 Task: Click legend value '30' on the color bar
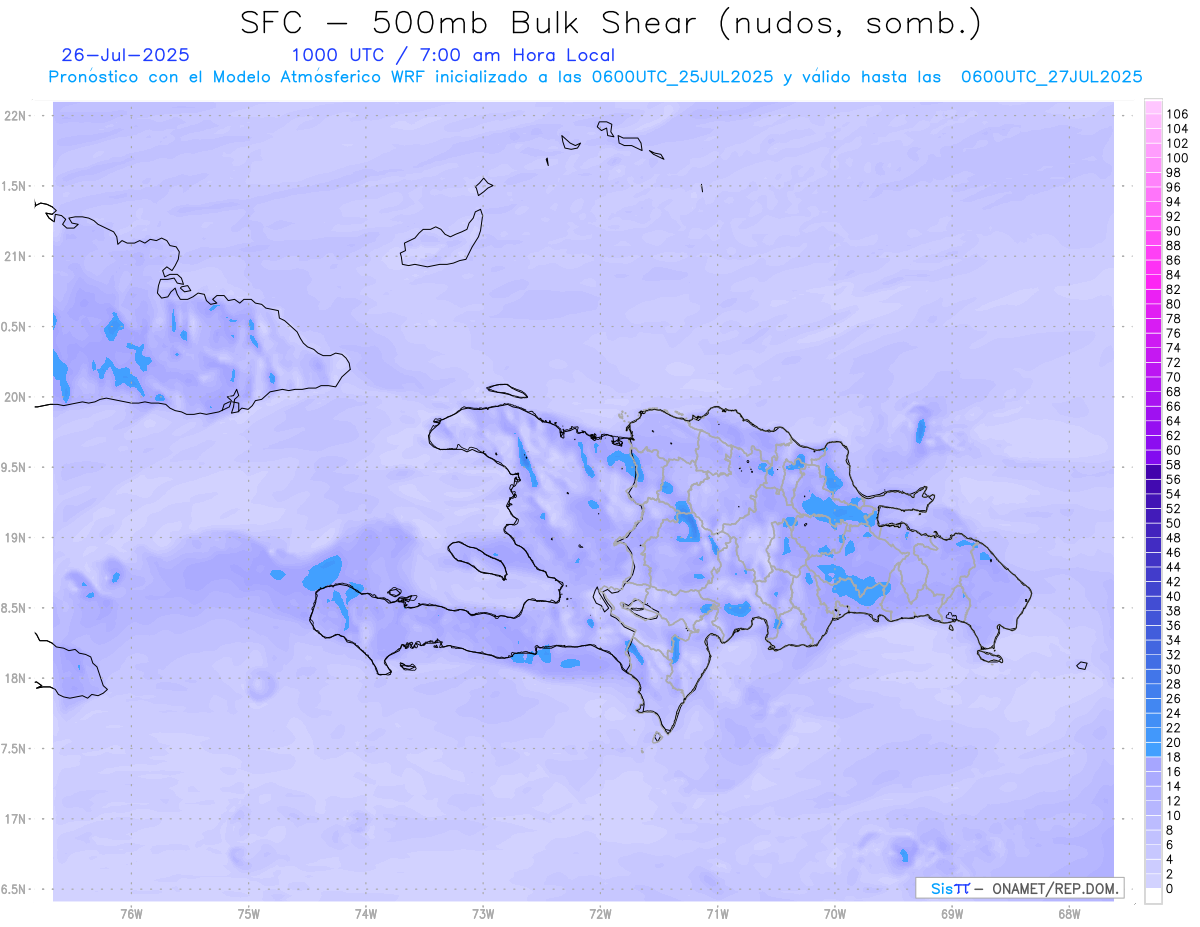coord(1173,669)
